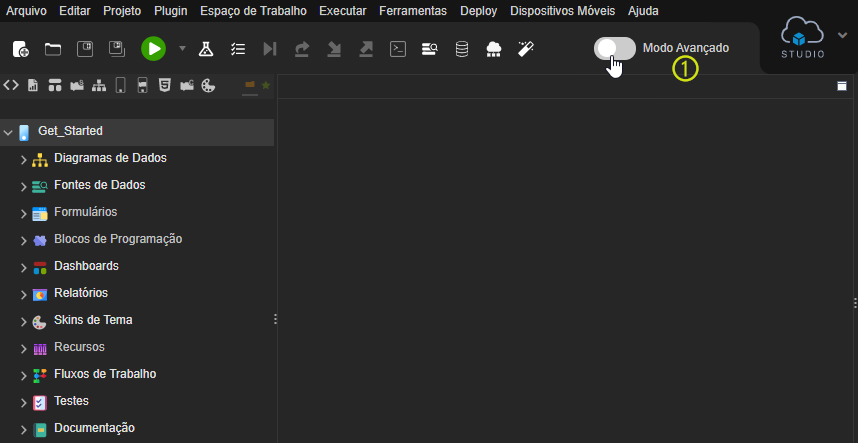The image size is (858, 443).
Task: Click the flask test icon
Action: pyautogui.click(x=206, y=49)
